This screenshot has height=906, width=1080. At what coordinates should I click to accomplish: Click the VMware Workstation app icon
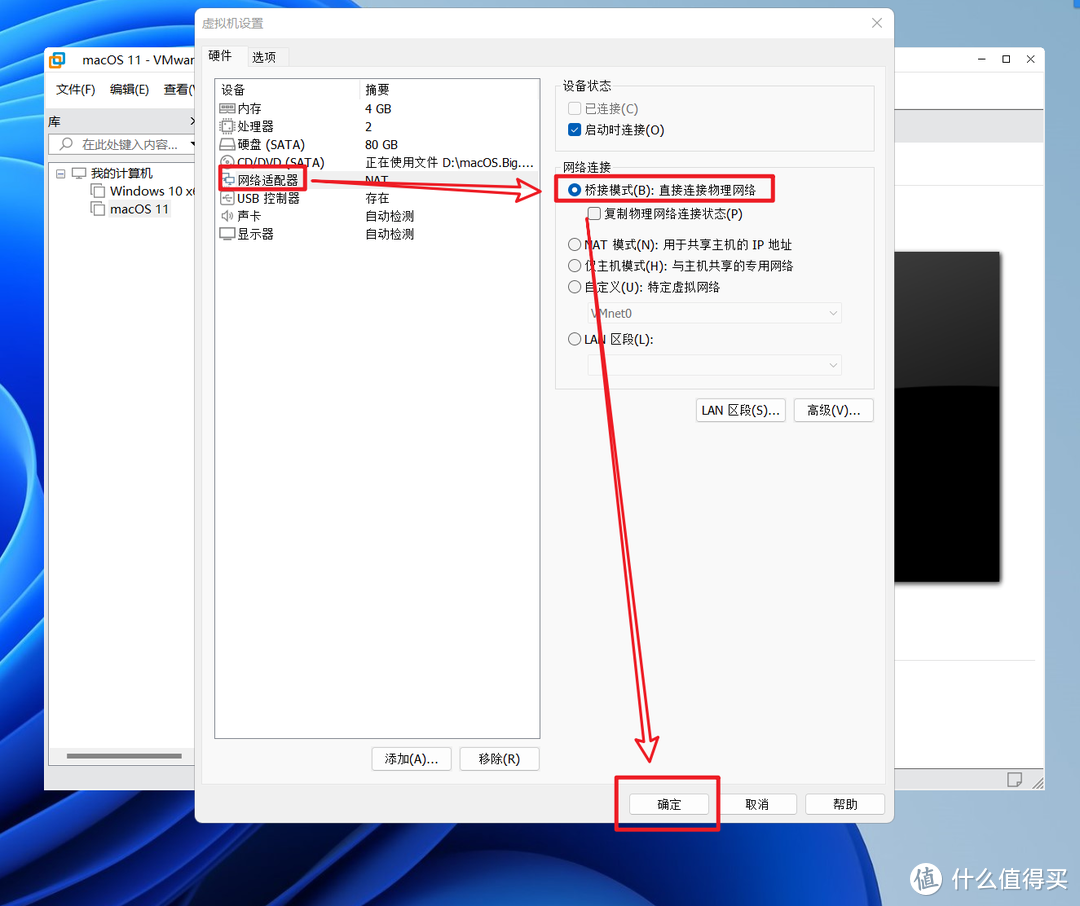(x=57, y=61)
